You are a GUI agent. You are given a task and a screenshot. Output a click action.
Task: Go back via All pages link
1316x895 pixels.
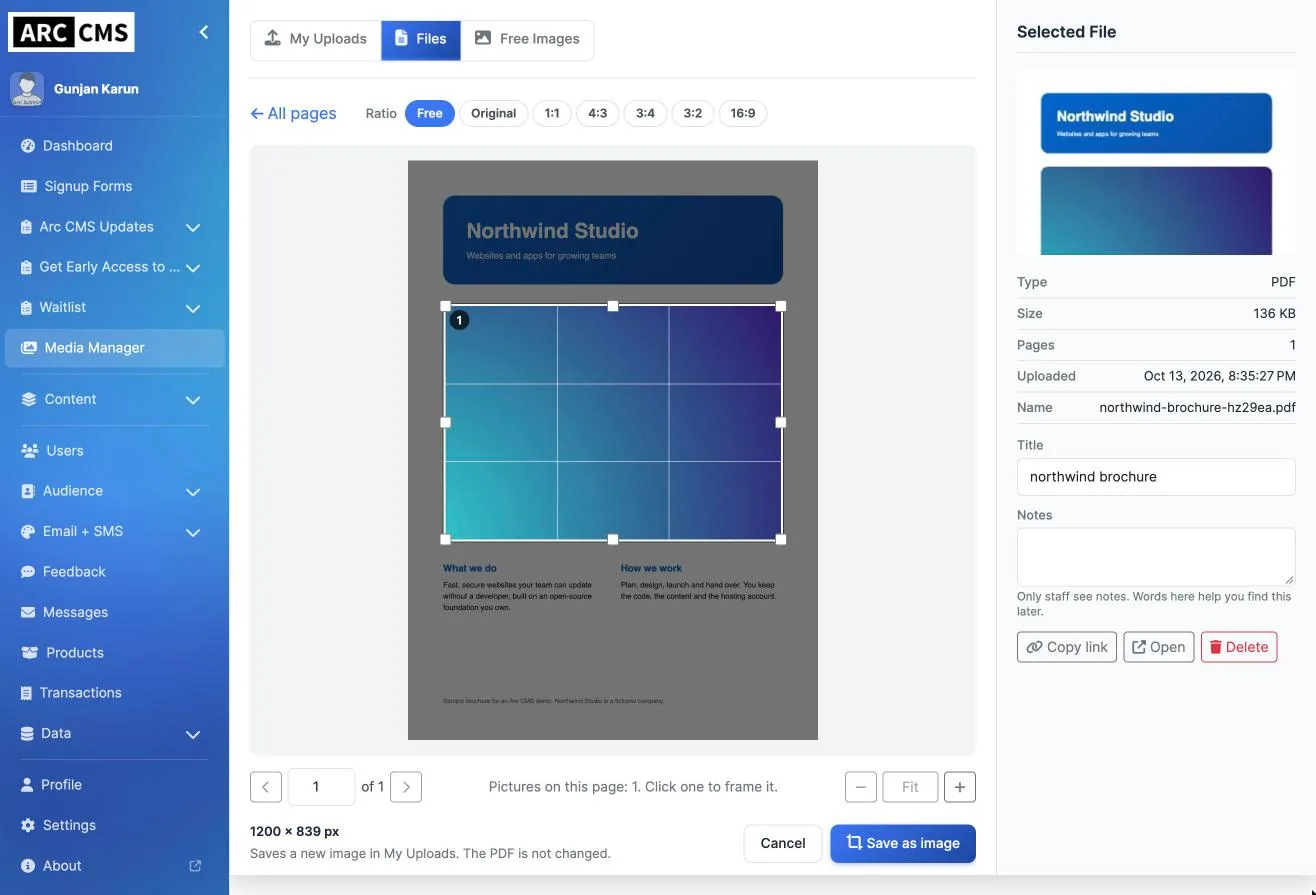tap(293, 113)
